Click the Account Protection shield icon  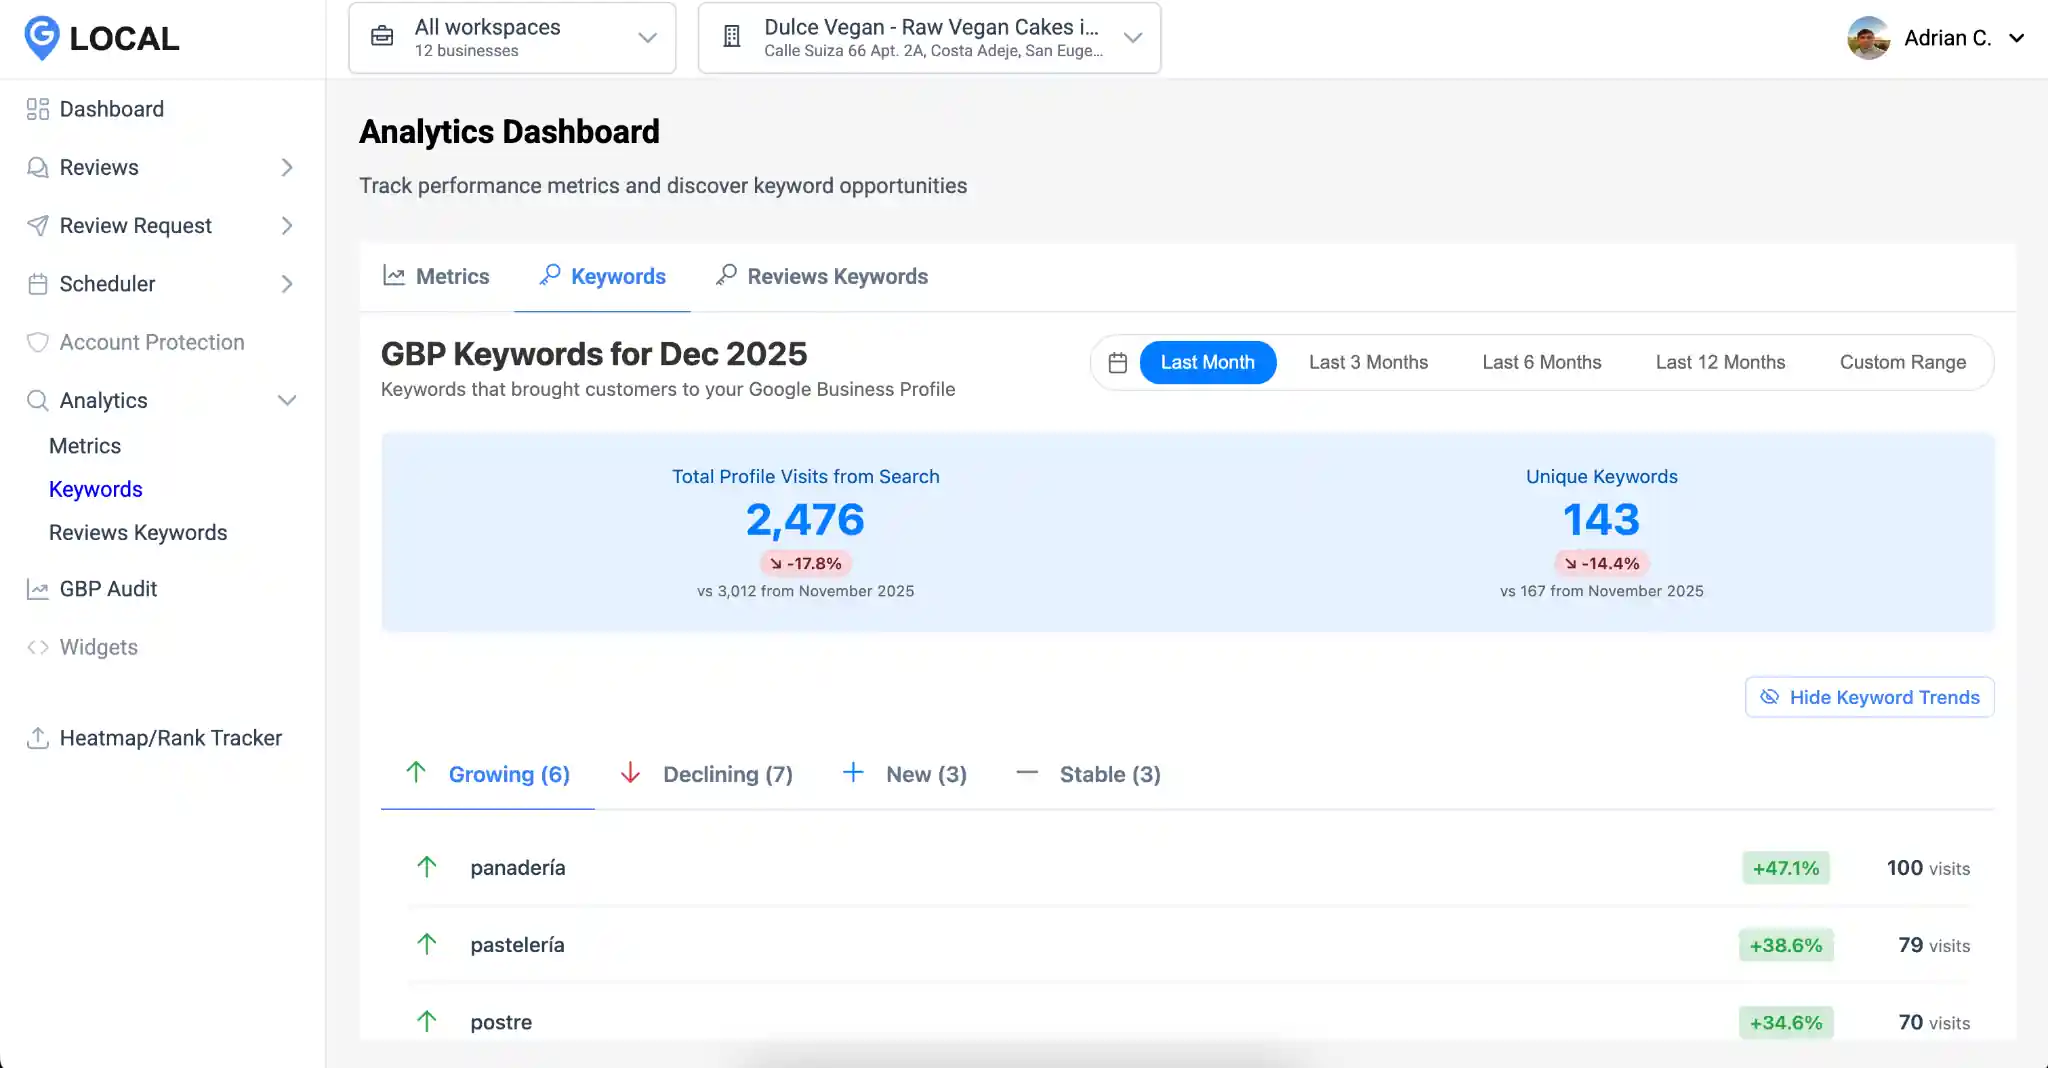click(38, 342)
